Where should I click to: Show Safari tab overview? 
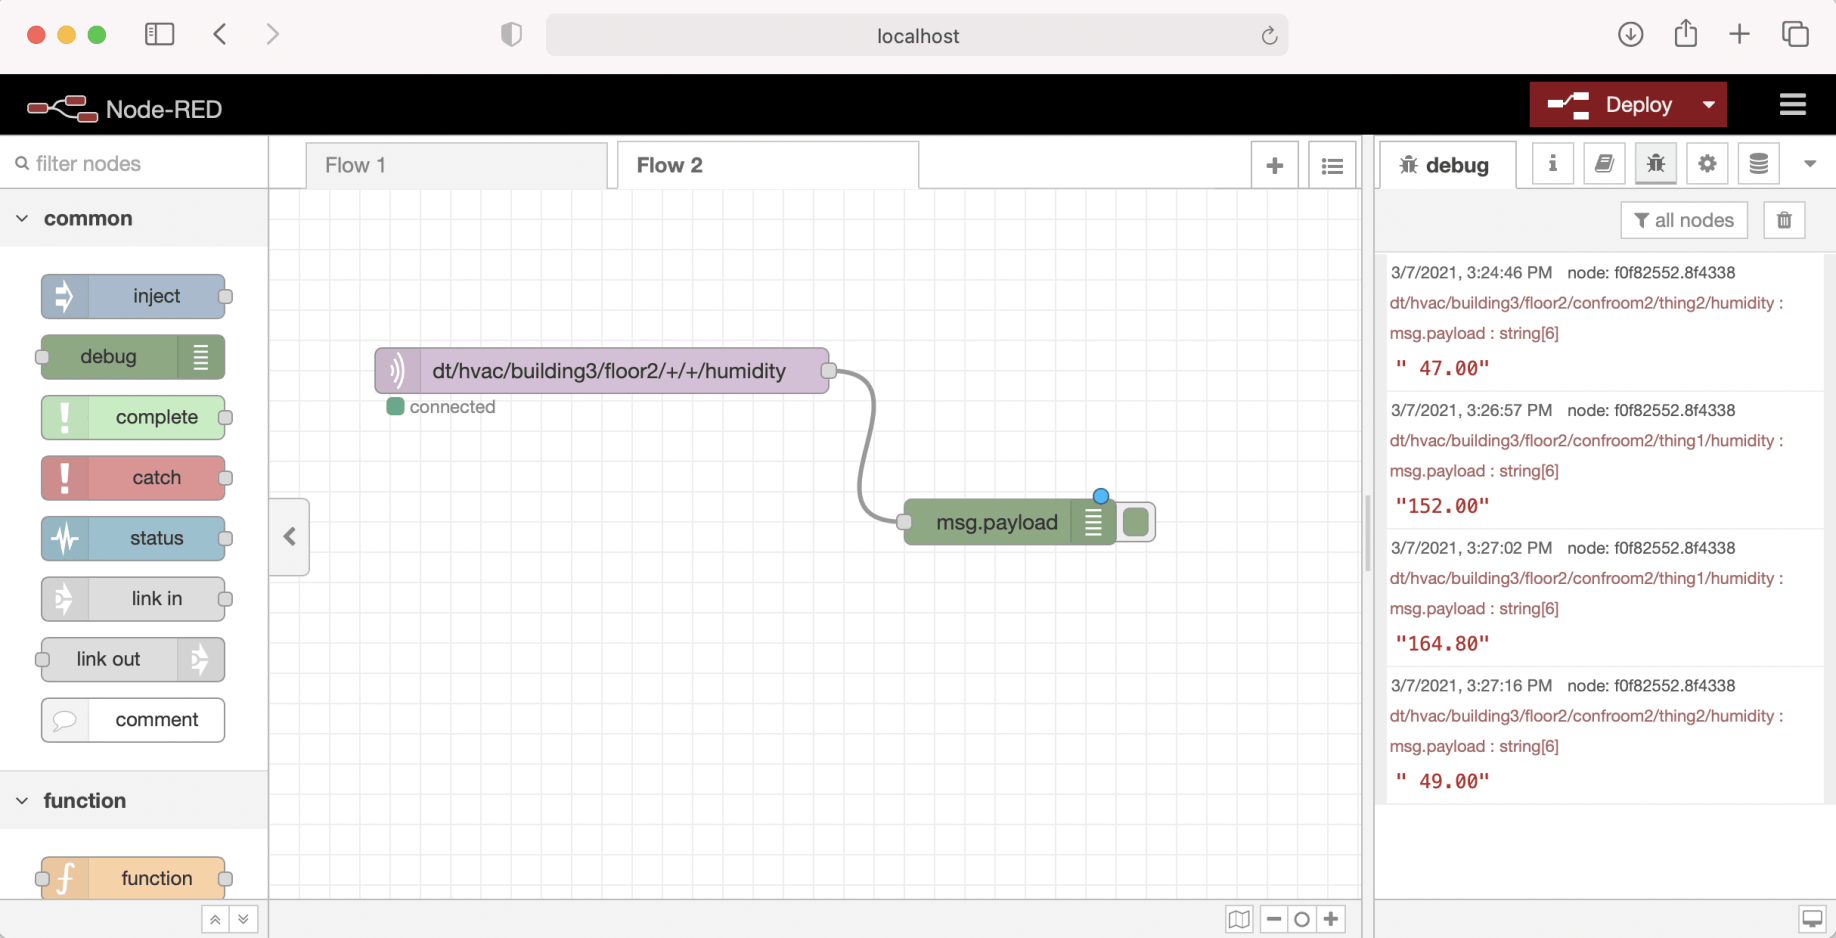click(x=1795, y=35)
